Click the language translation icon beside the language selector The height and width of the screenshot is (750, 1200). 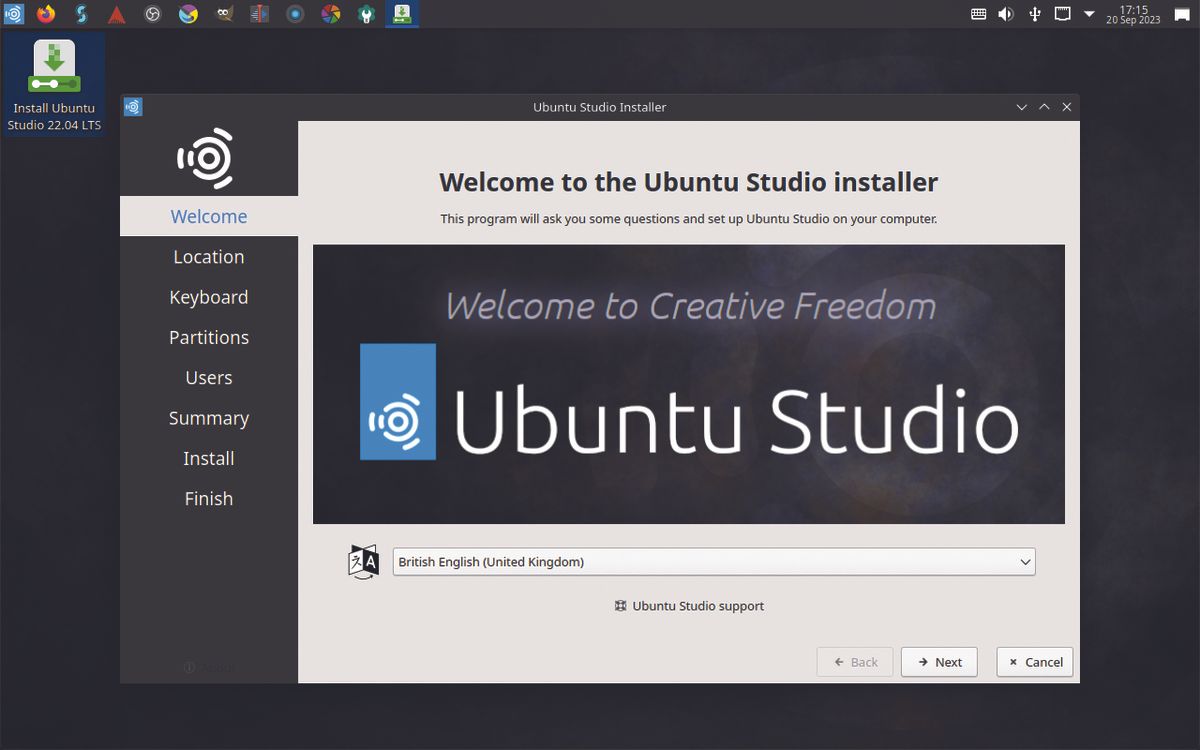click(x=362, y=561)
